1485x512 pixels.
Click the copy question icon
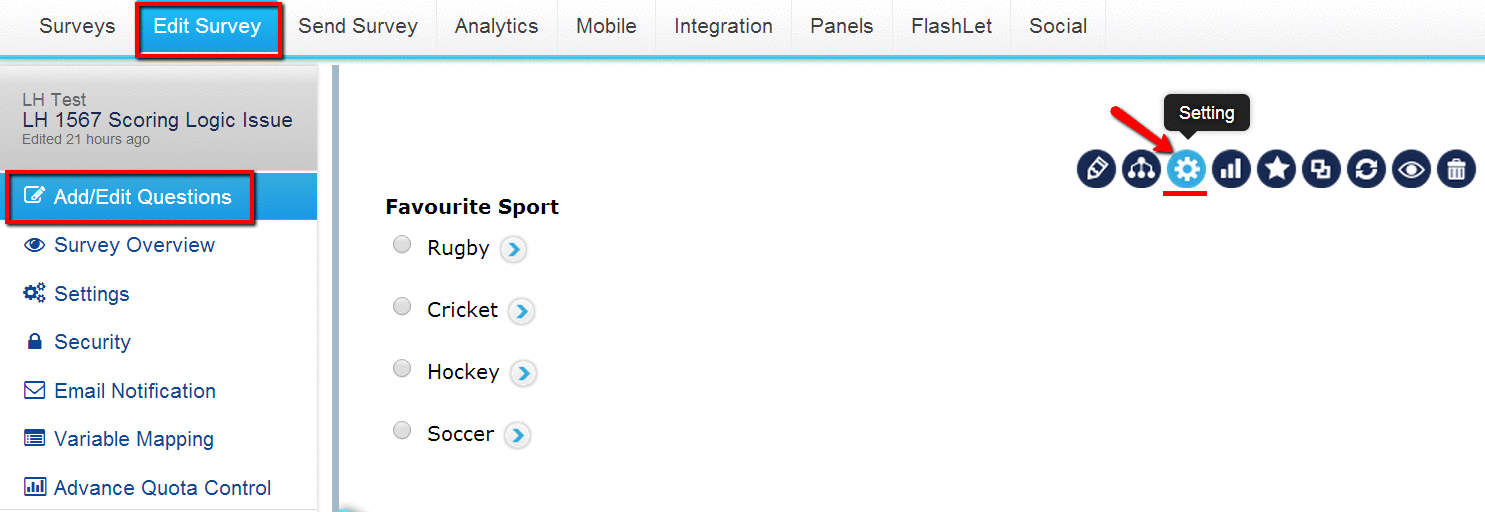(1321, 169)
